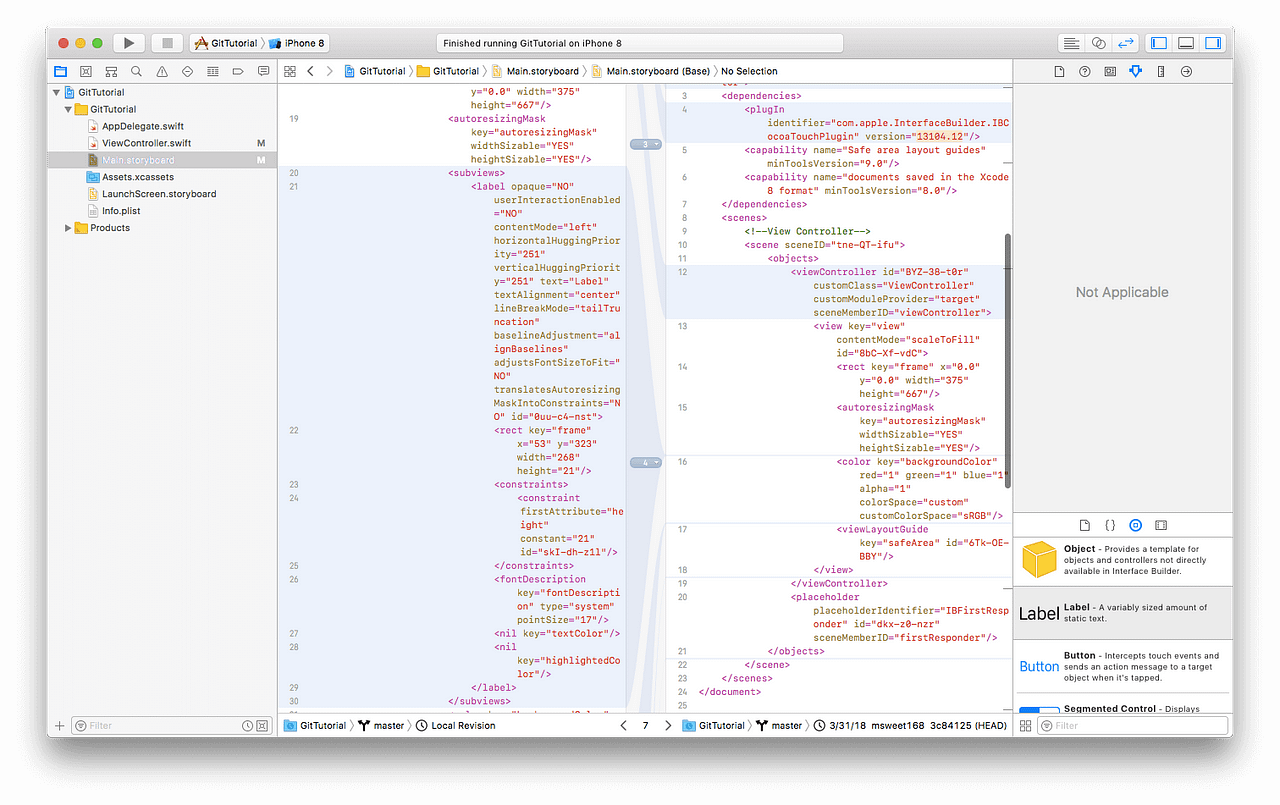Viewport: 1280px width, 805px height.
Task: Toggle source-controlled files filter
Action: pyautogui.click(x=263, y=726)
